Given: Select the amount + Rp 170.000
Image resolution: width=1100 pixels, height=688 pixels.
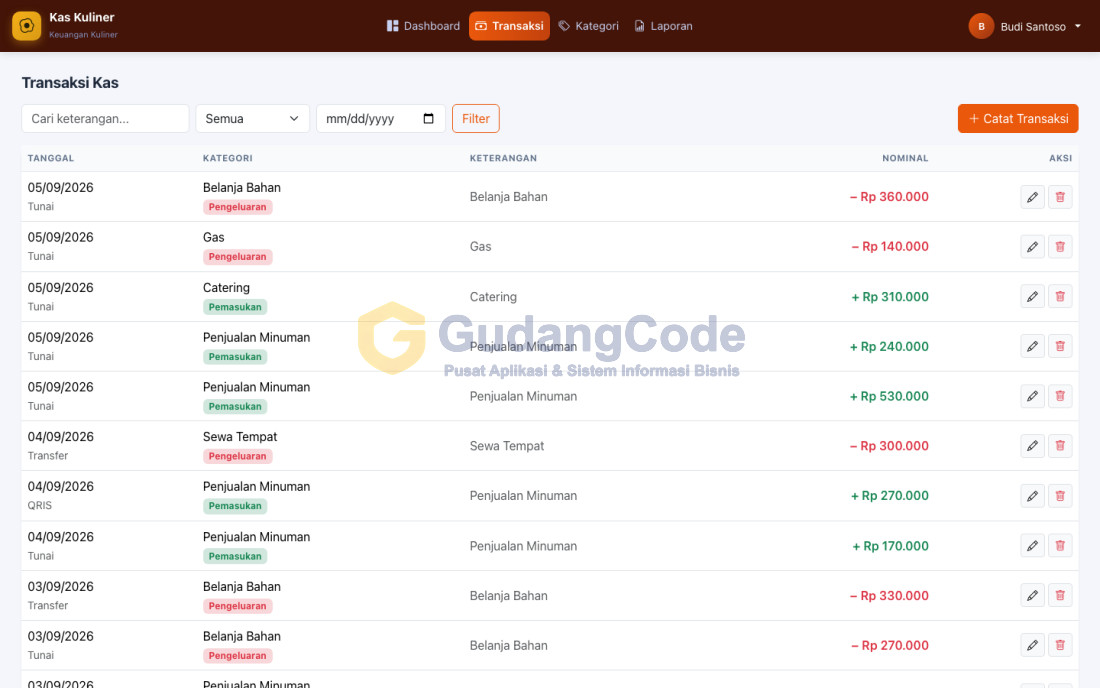Looking at the screenshot, I should click(x=890, y=546).
